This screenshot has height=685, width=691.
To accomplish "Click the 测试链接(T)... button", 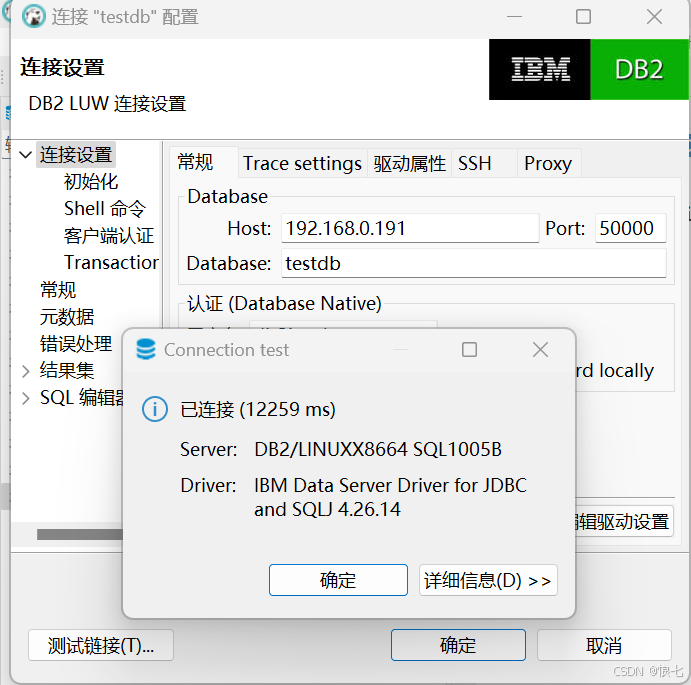I will coord(101,645).
